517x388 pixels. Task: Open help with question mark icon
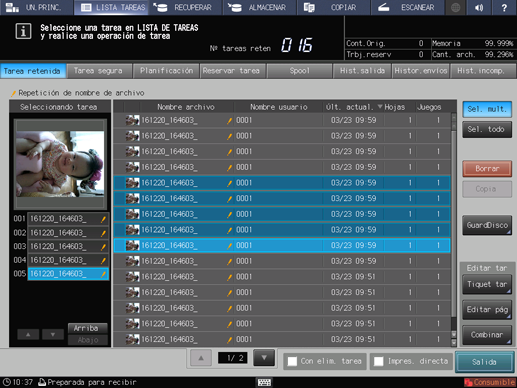(504, 7)
